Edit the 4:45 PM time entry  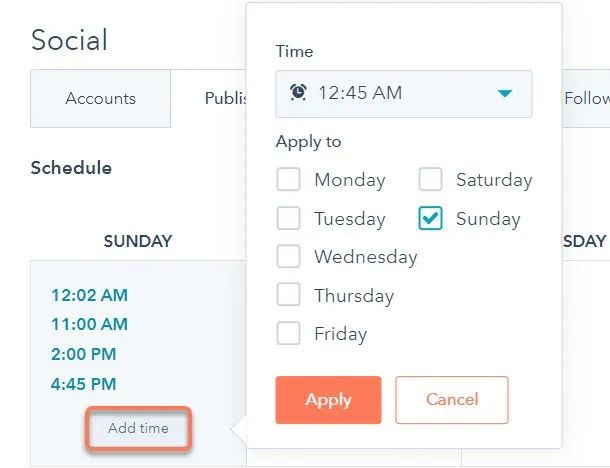84,384
